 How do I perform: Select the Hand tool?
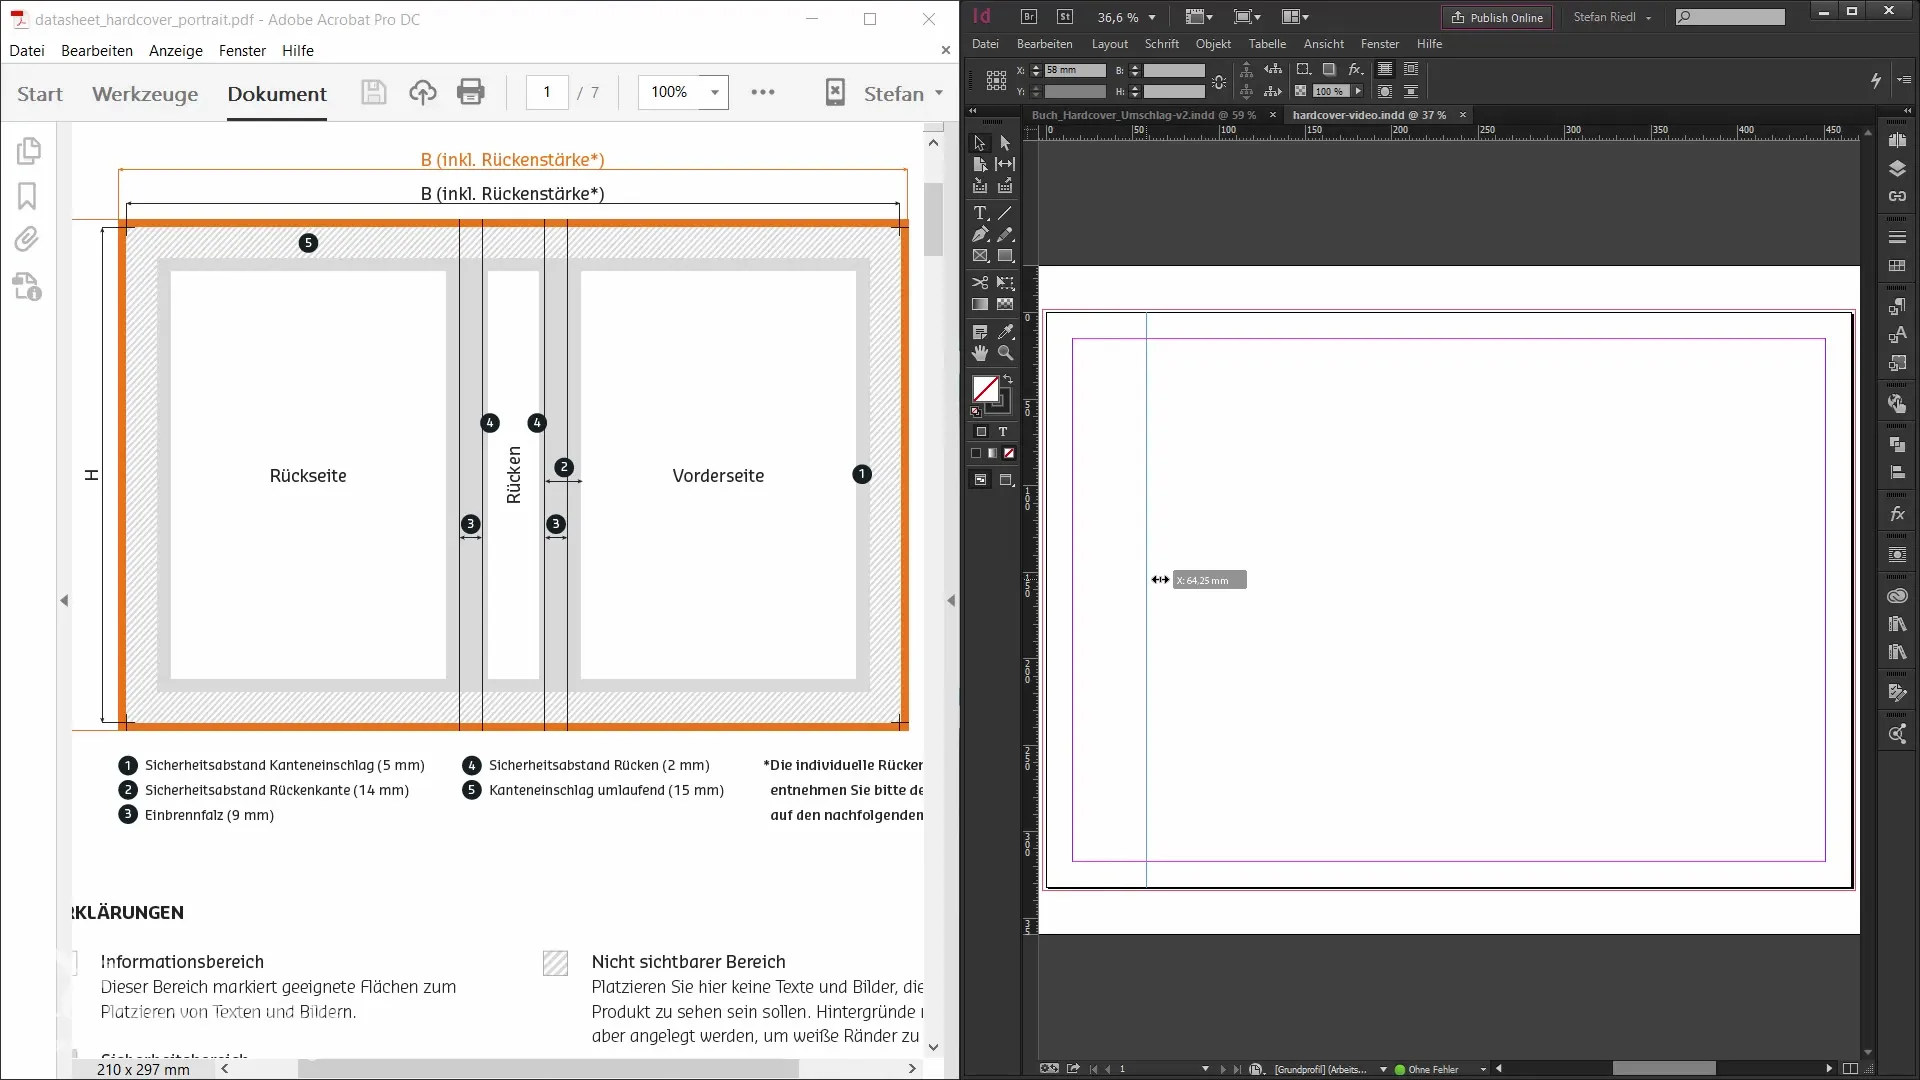[x=980, y=353]
